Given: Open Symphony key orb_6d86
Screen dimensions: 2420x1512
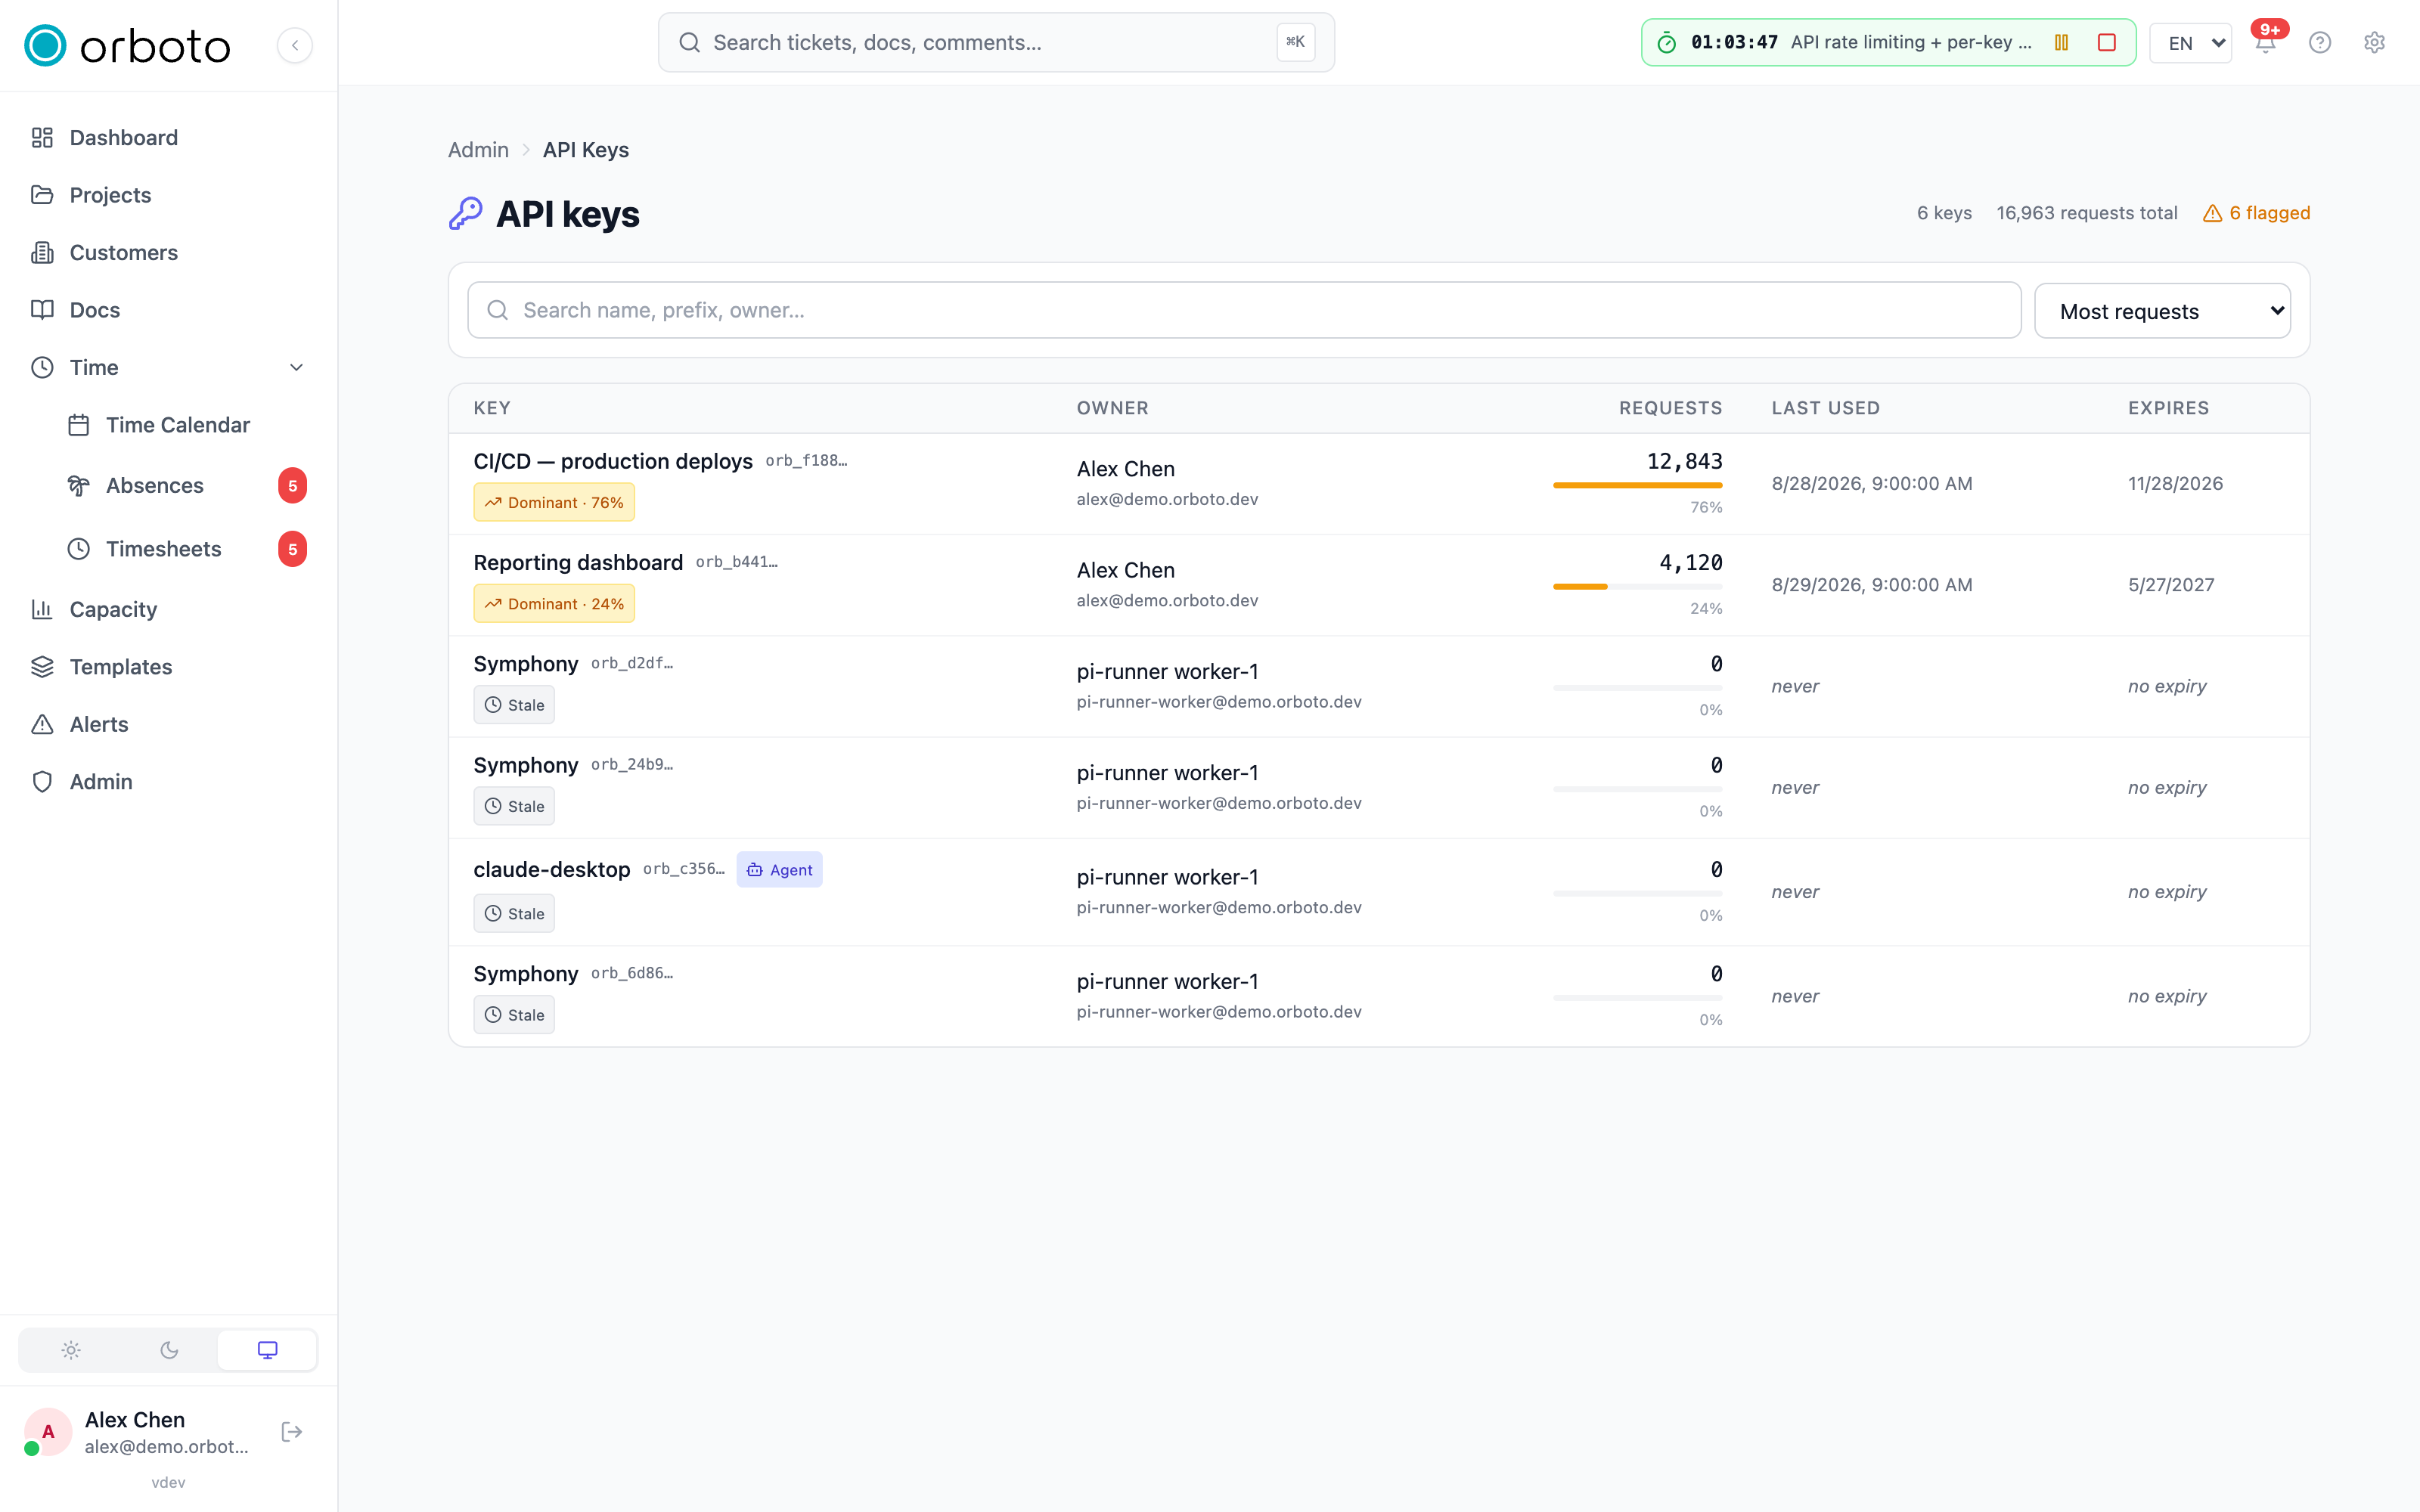Looking at the screenshot, I should [526, 973].
